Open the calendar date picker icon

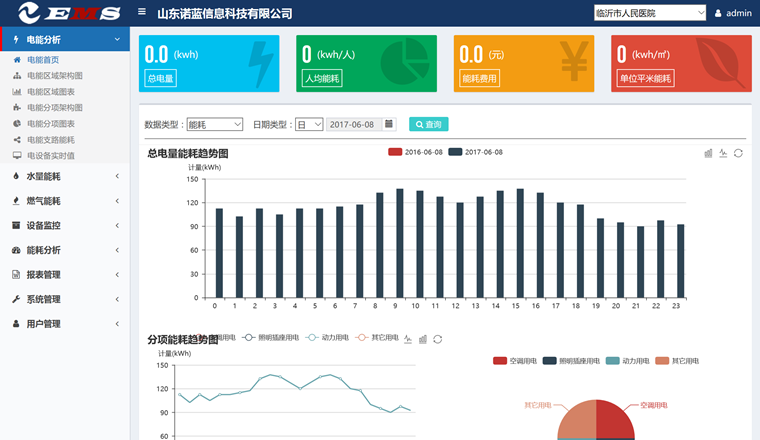(389, 124)
